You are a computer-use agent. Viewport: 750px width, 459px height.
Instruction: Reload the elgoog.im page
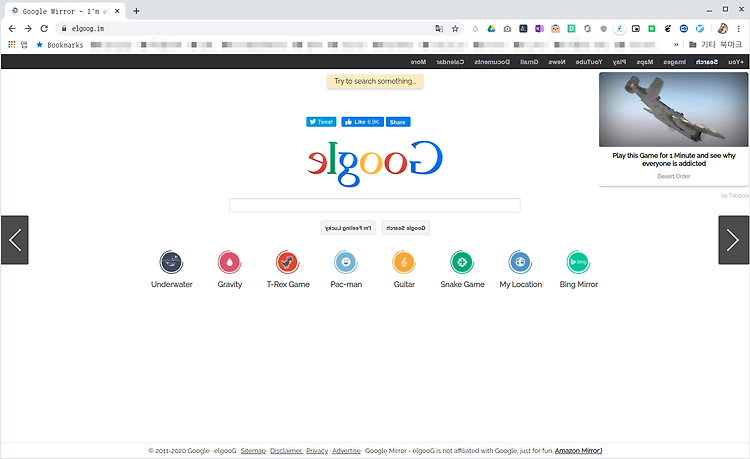(x=44, y=29)
